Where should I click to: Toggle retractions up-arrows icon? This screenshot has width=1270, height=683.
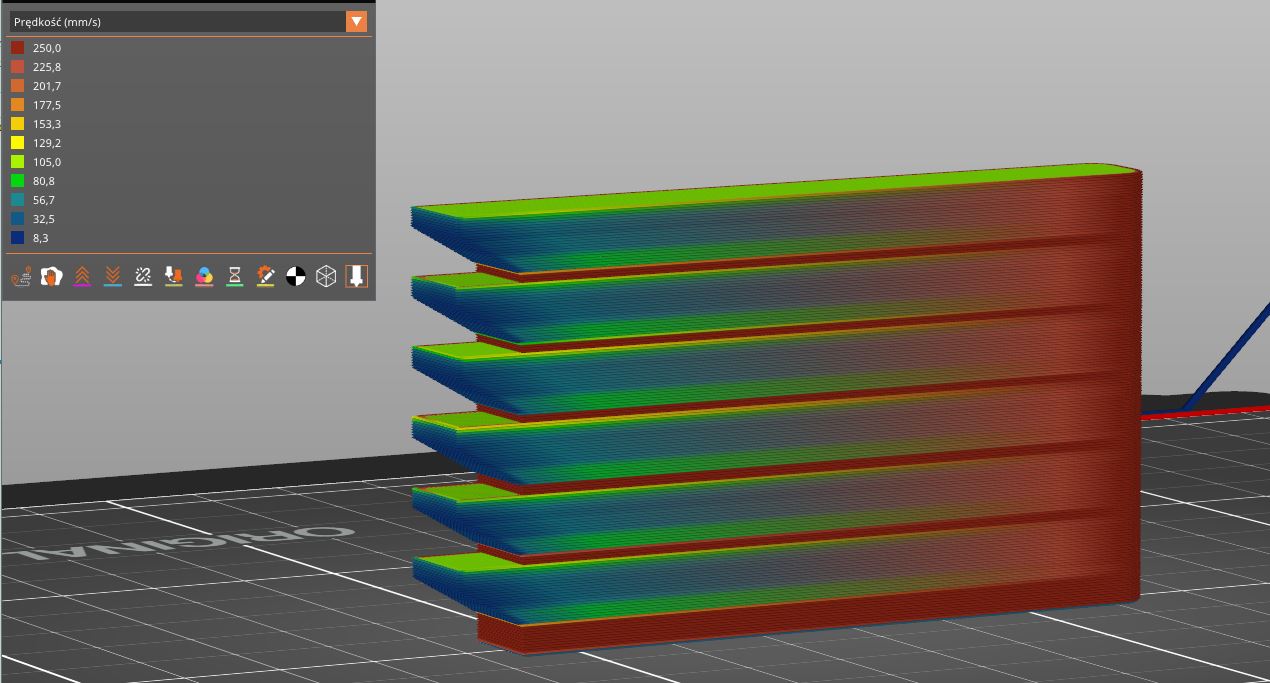pyautogui.click(x=82, y=277)
